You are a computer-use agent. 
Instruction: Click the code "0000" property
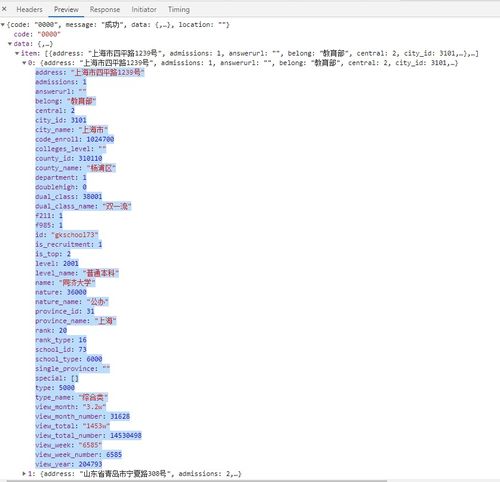[x=37, y=34]
